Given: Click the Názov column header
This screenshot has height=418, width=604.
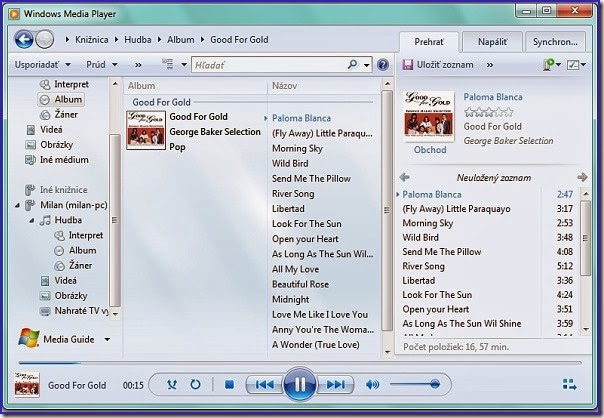Looking at the screenshot, I should [x=324, y=86].
